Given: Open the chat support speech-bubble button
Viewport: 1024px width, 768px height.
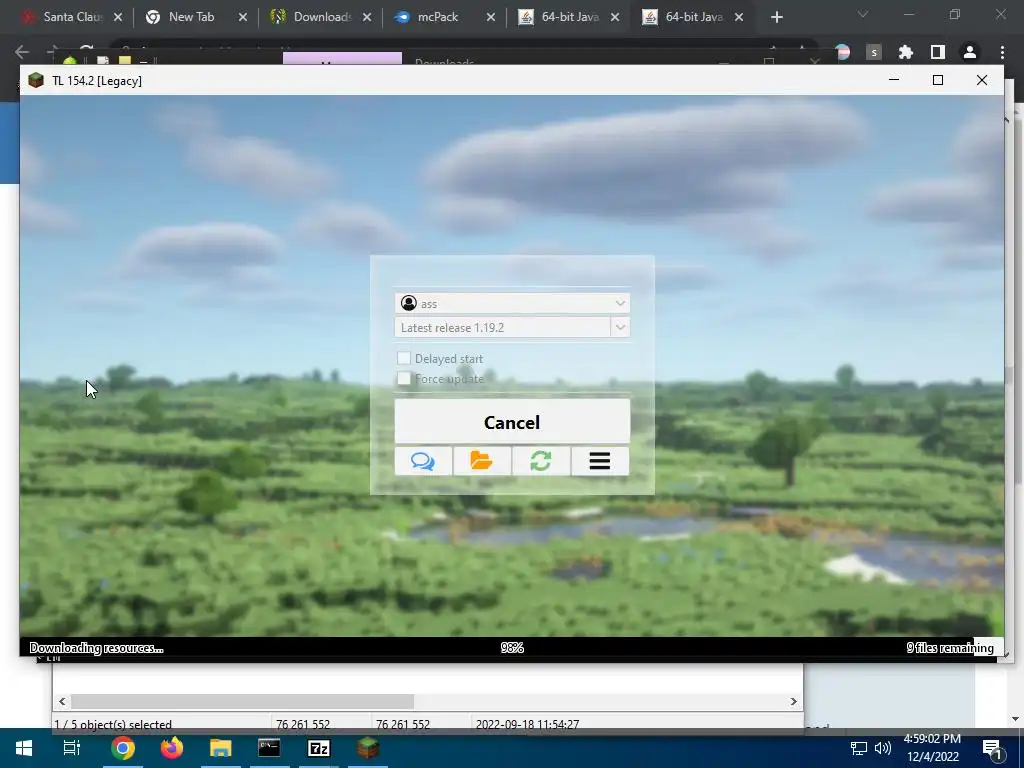Looking at the screenshot, I should [x=423, y=461].
